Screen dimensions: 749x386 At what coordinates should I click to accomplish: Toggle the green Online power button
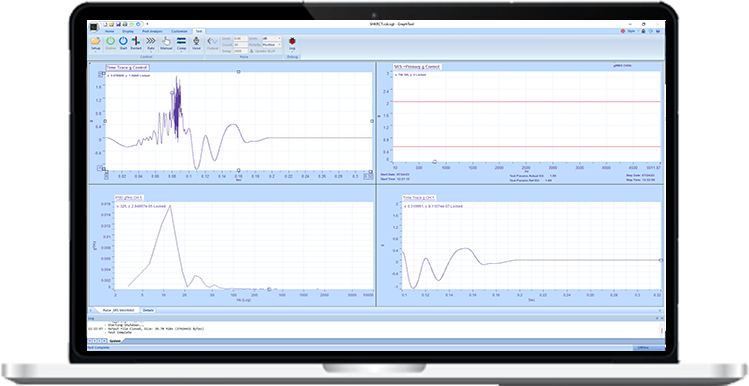pos(110,41)
